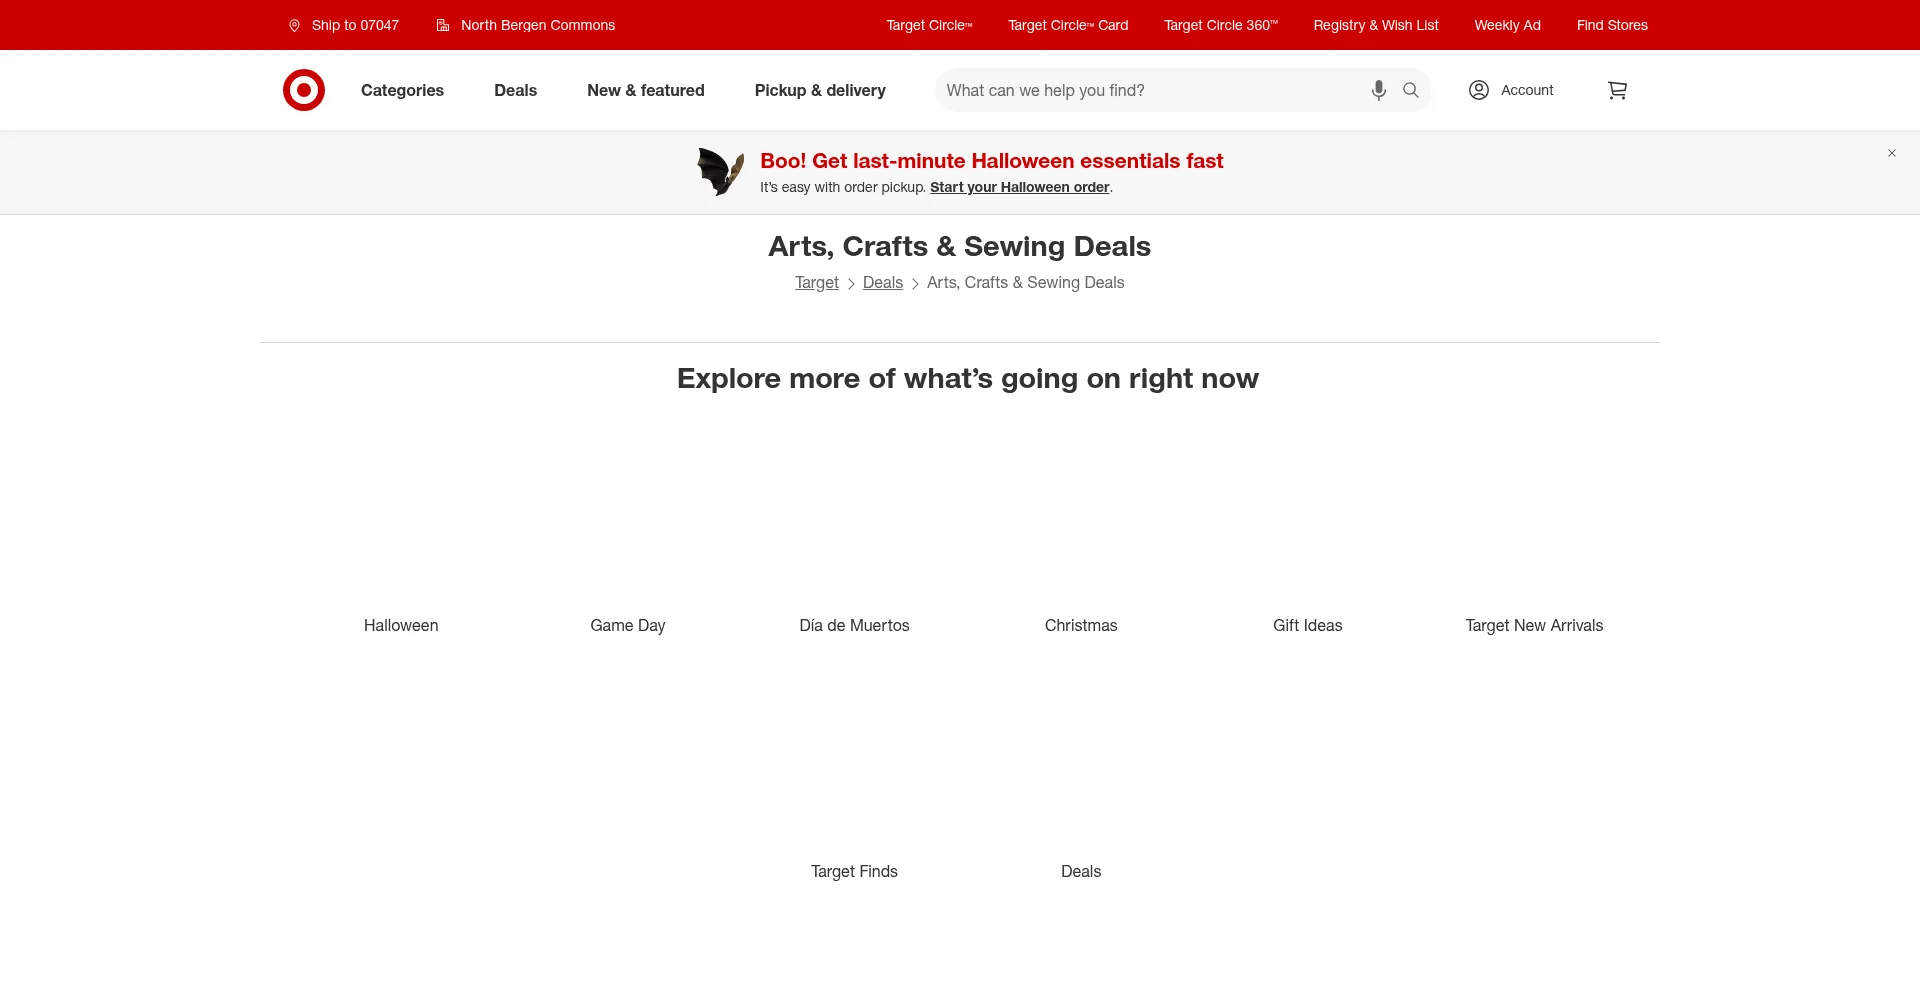1920x993 pixels.
Task: Open the Target Circle Card link
Action: (1068, 25)
